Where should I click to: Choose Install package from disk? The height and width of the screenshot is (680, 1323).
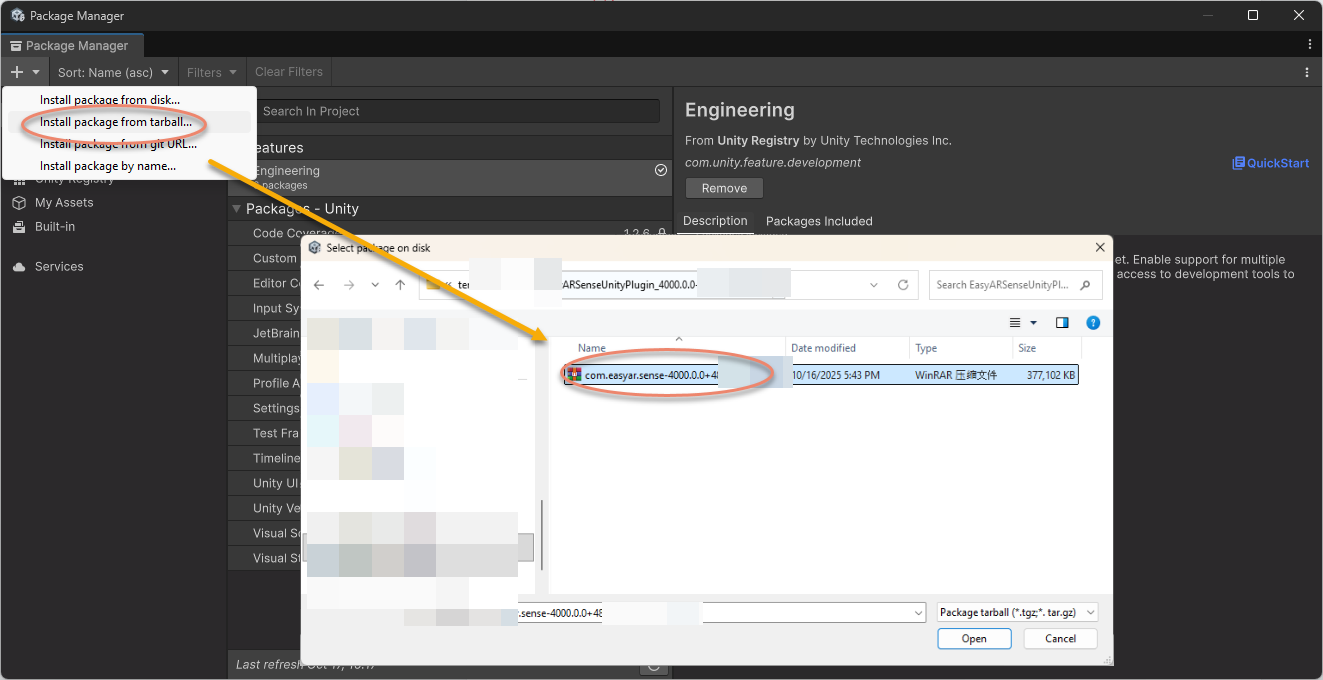coord(110,100)
